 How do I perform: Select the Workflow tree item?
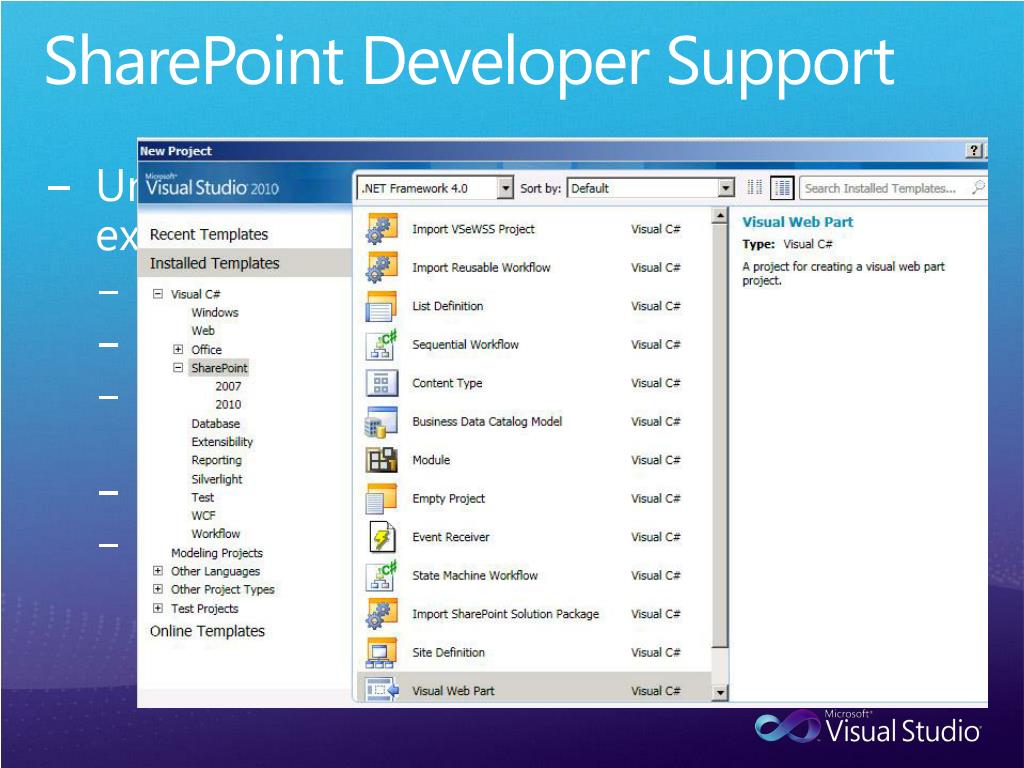pos(216,534)
